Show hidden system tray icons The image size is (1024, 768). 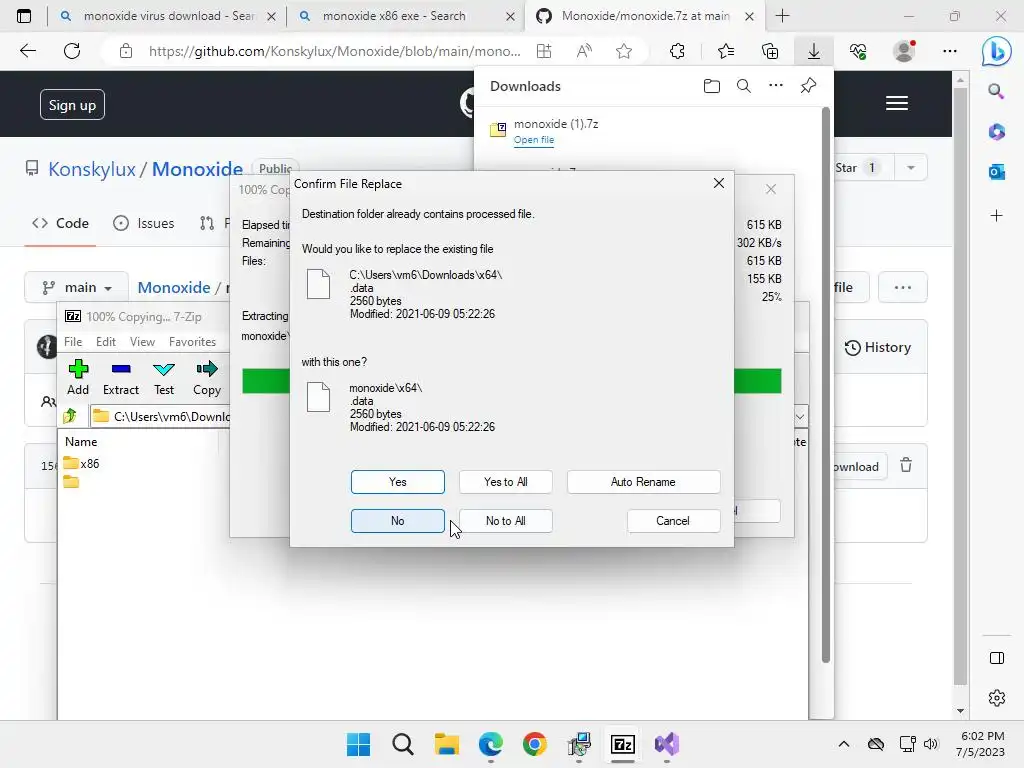tap(844, 744)
